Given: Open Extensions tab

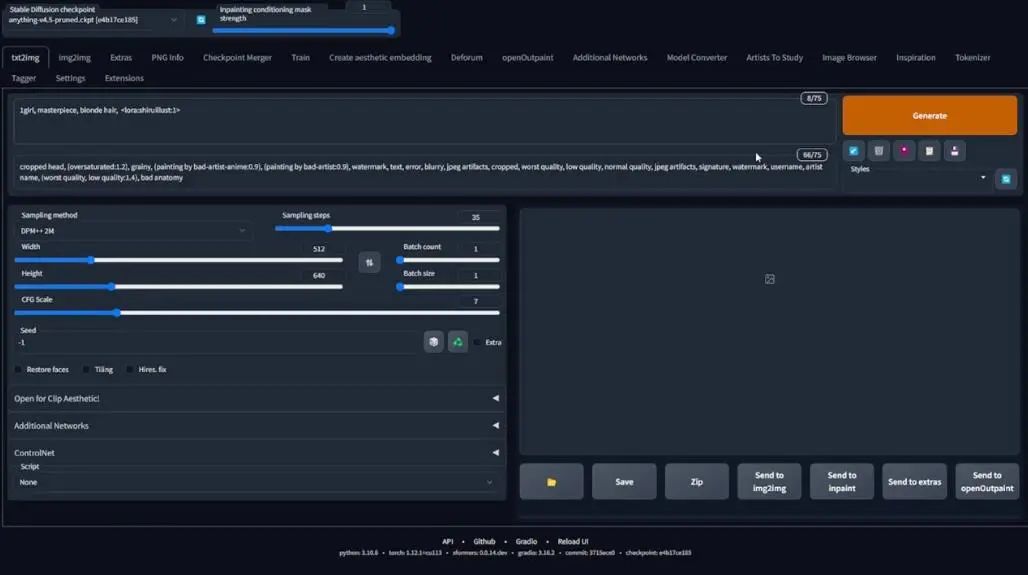Looking at the screenshot, I should pyautogui.click(x=124, y=78).
